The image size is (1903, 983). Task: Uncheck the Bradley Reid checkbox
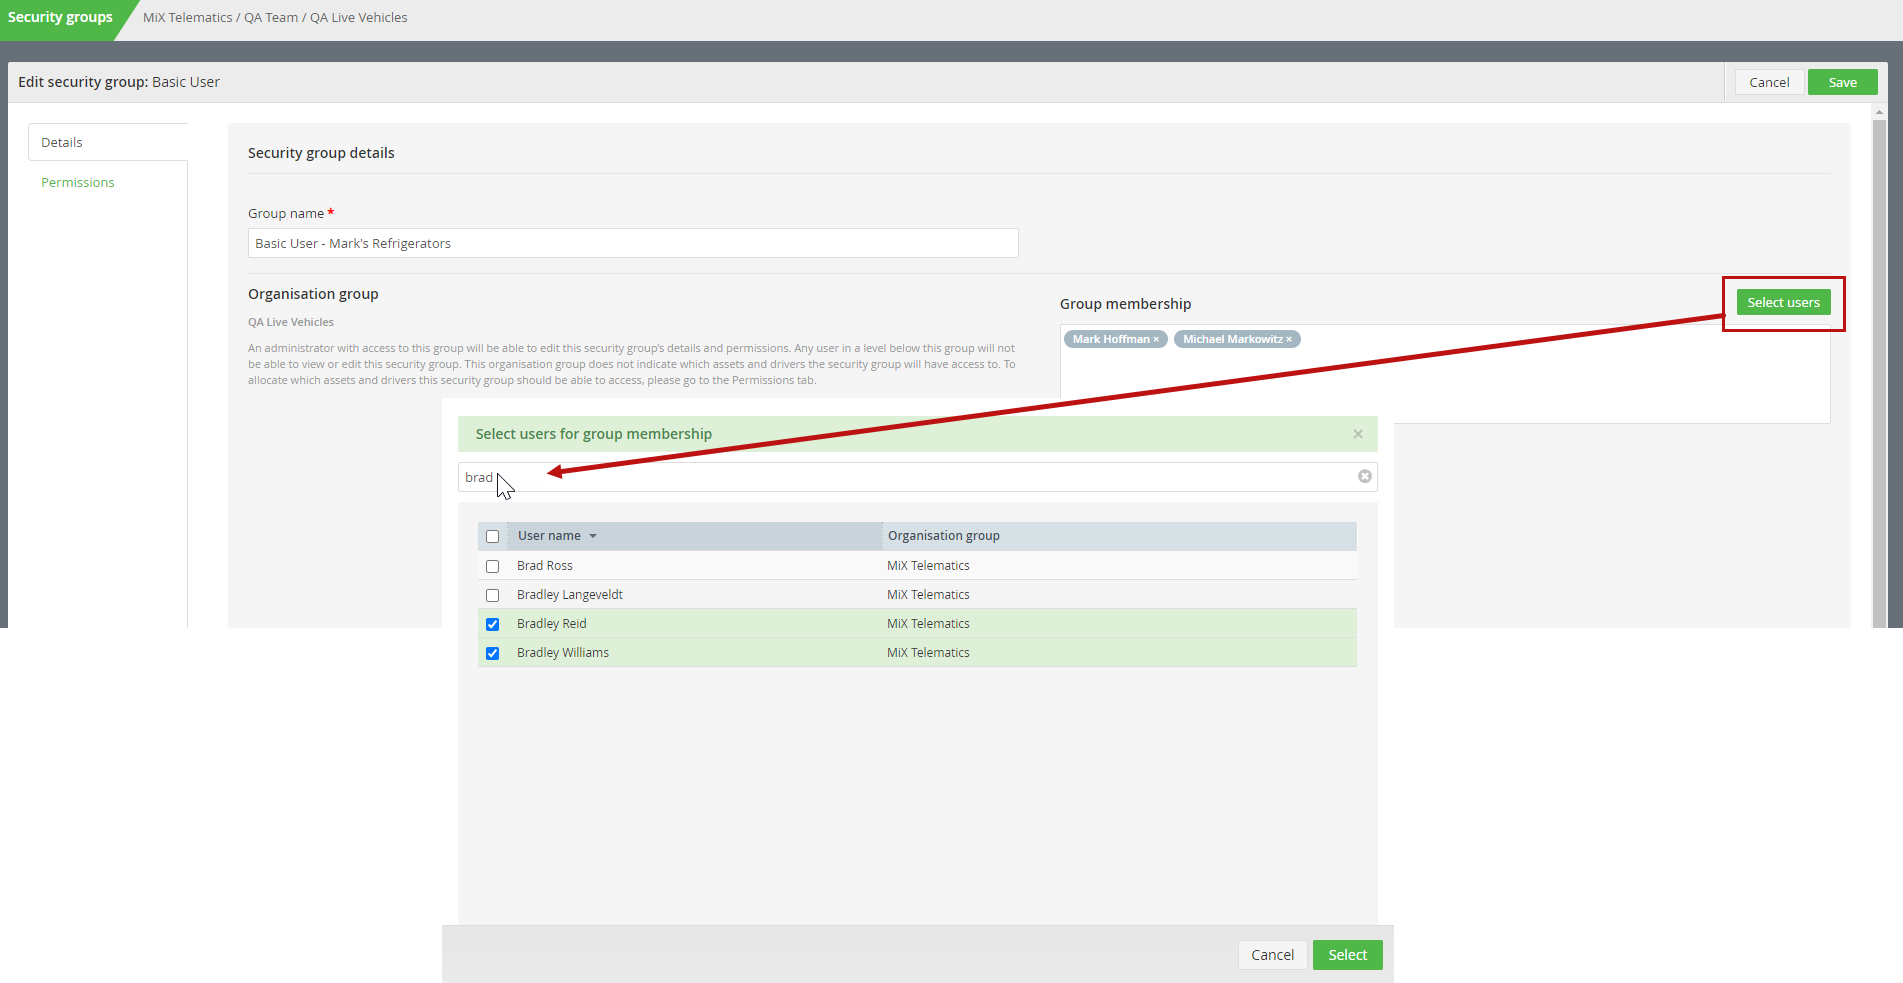492,624
